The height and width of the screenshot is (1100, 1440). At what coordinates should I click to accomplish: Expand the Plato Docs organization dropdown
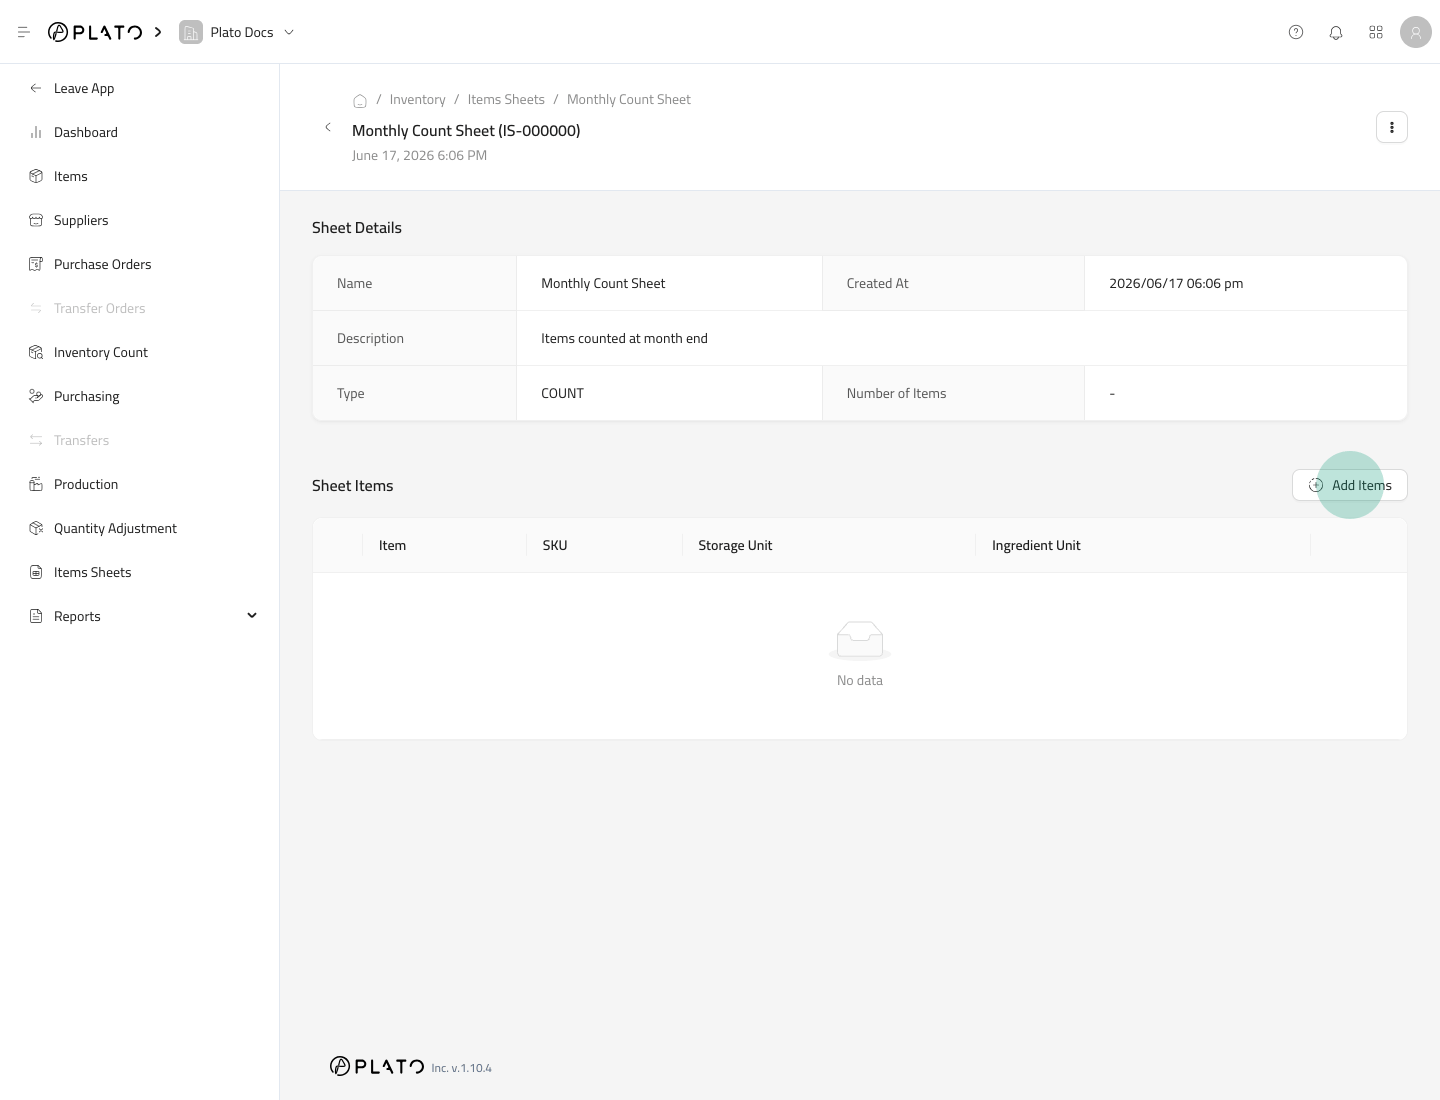click(289, 32)
